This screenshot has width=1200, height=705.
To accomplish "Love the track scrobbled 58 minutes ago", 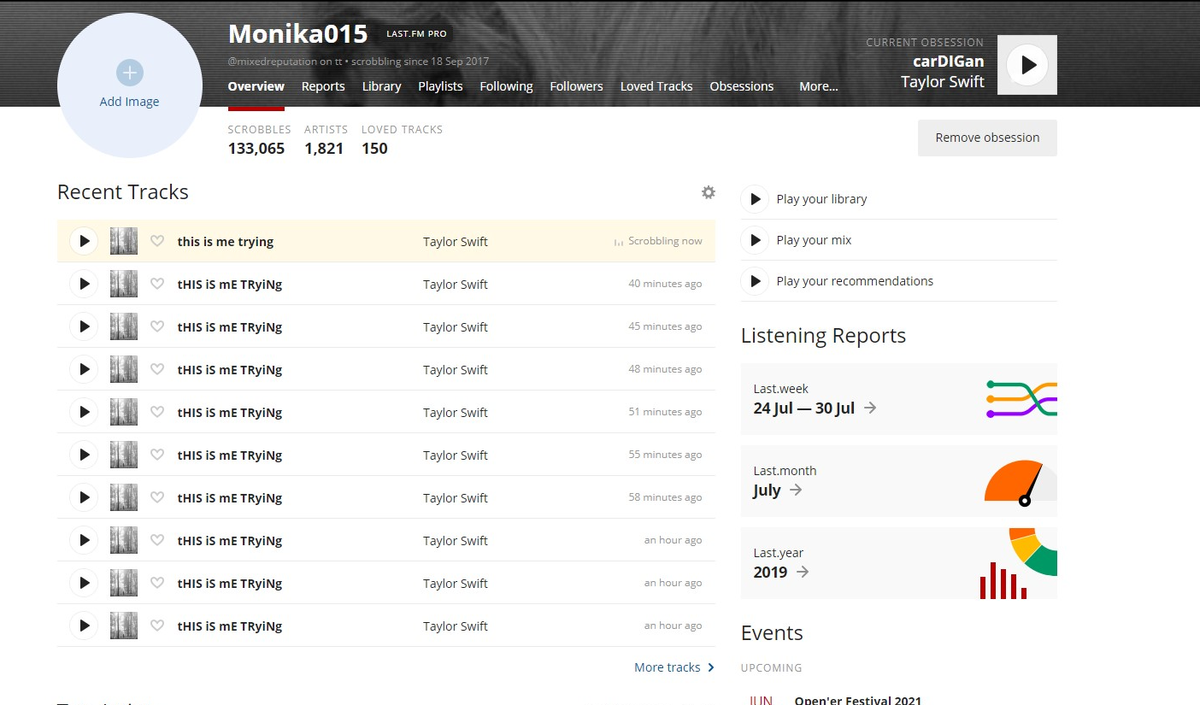I will pos(157,498).
